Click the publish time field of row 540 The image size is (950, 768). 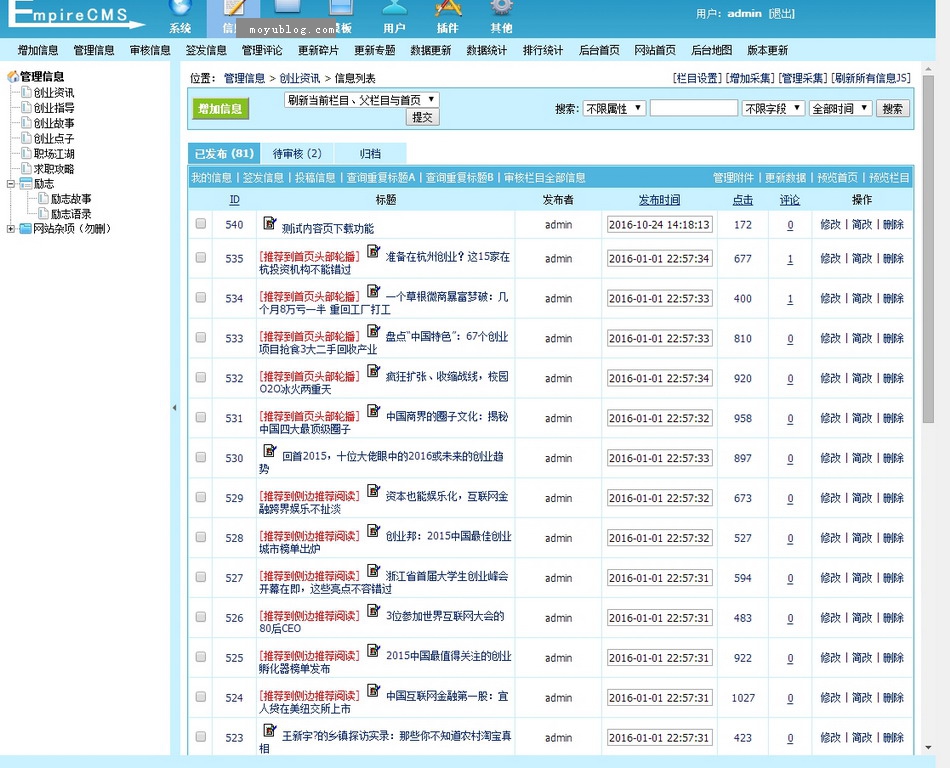point(659,225)
